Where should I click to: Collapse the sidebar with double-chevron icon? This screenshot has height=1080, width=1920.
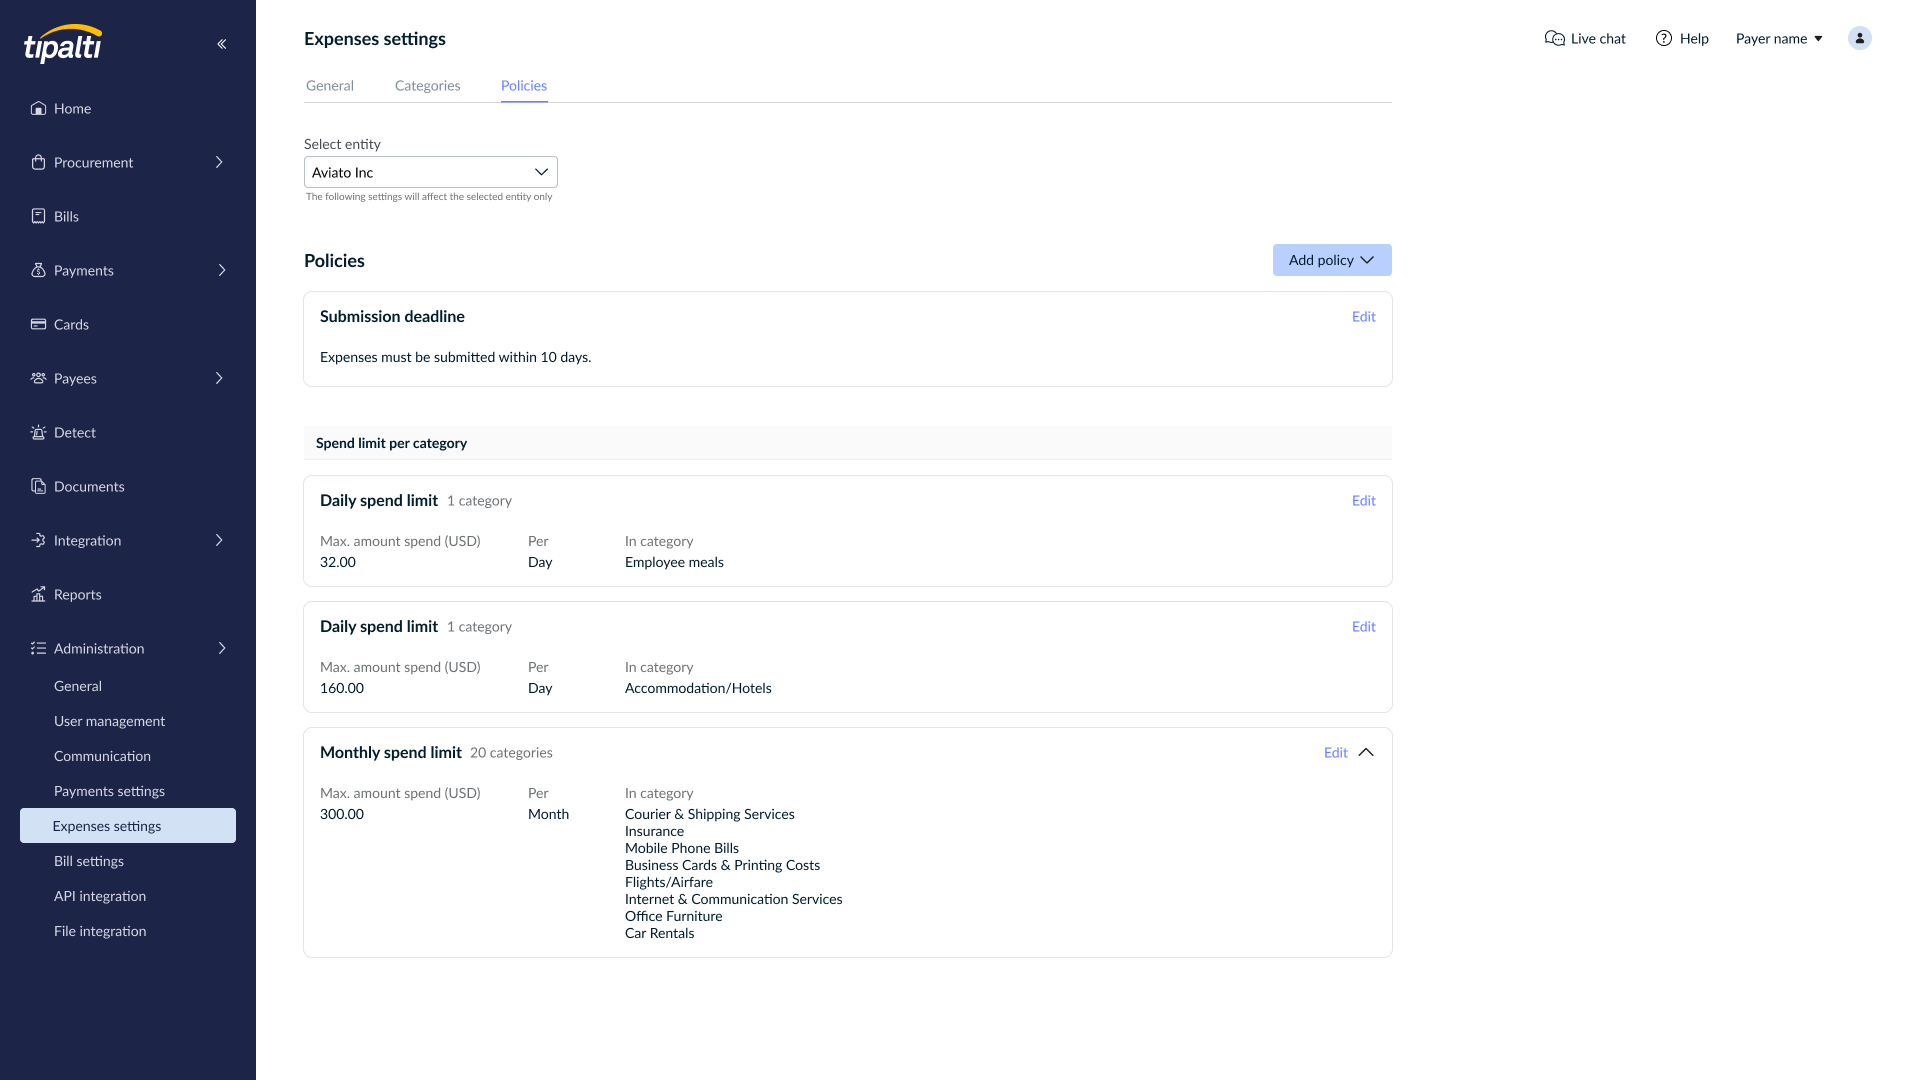coord(222,44)
